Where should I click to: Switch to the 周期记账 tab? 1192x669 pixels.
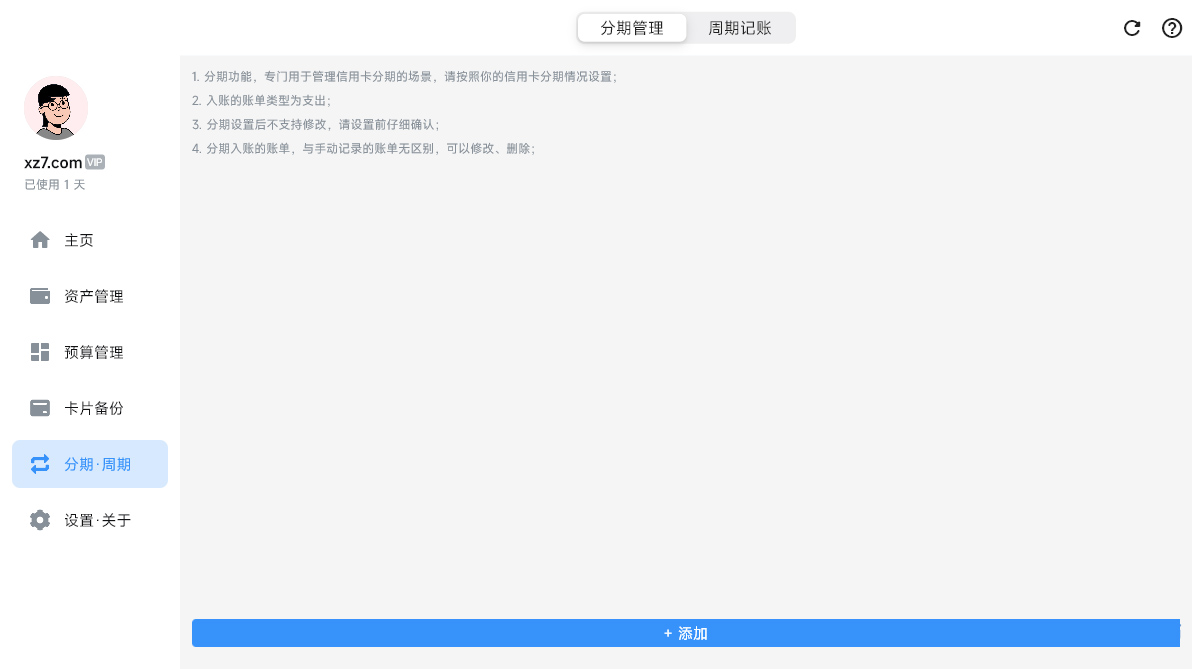740,28
